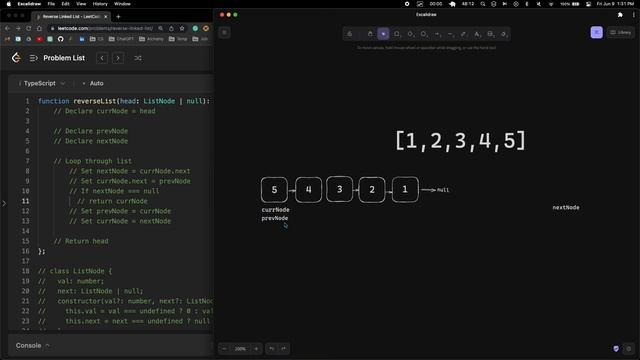Open the File menu
The height and width of the screenshot is (360, 640).
51,4
